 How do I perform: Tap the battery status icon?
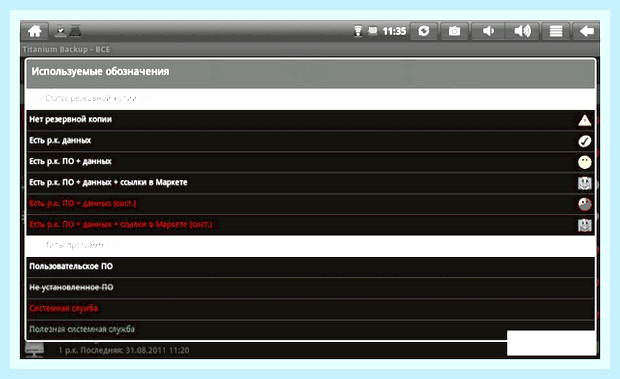point(372,31)
